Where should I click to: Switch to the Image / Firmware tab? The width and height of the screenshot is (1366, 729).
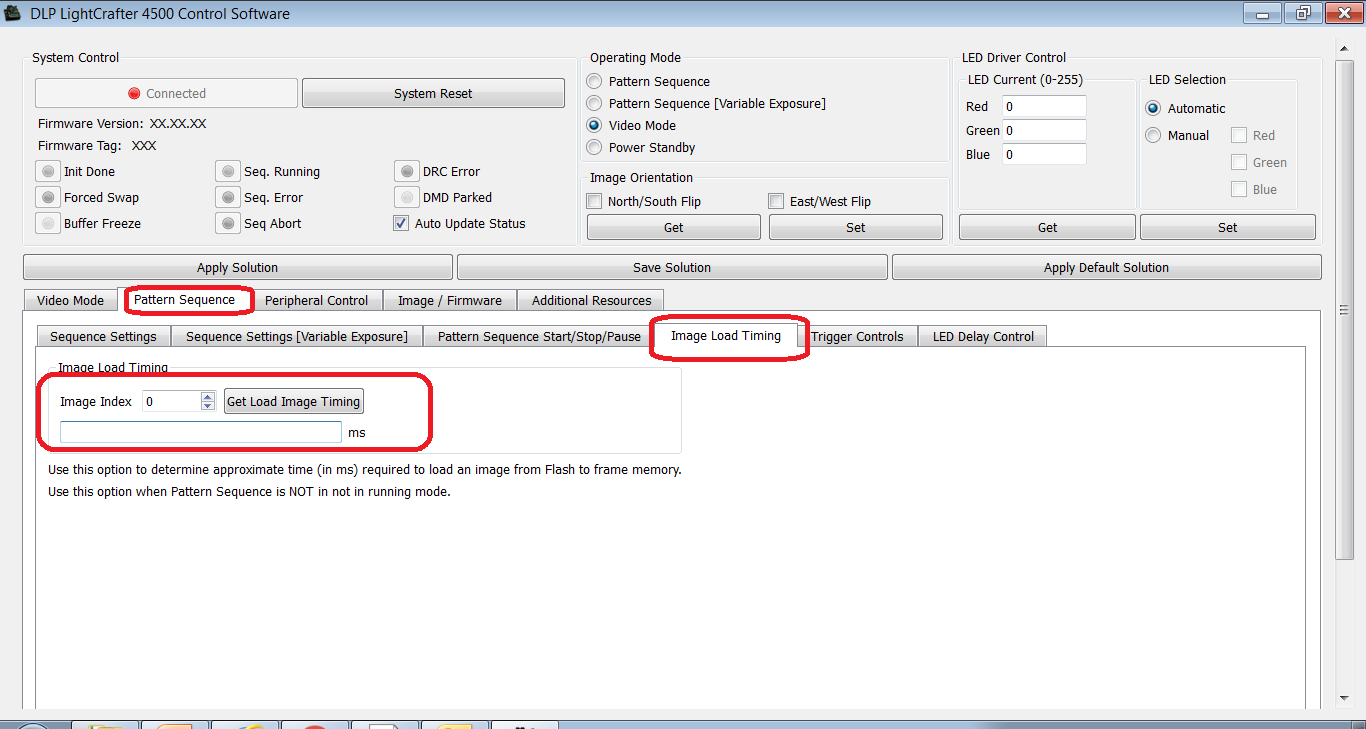point(450,300)
